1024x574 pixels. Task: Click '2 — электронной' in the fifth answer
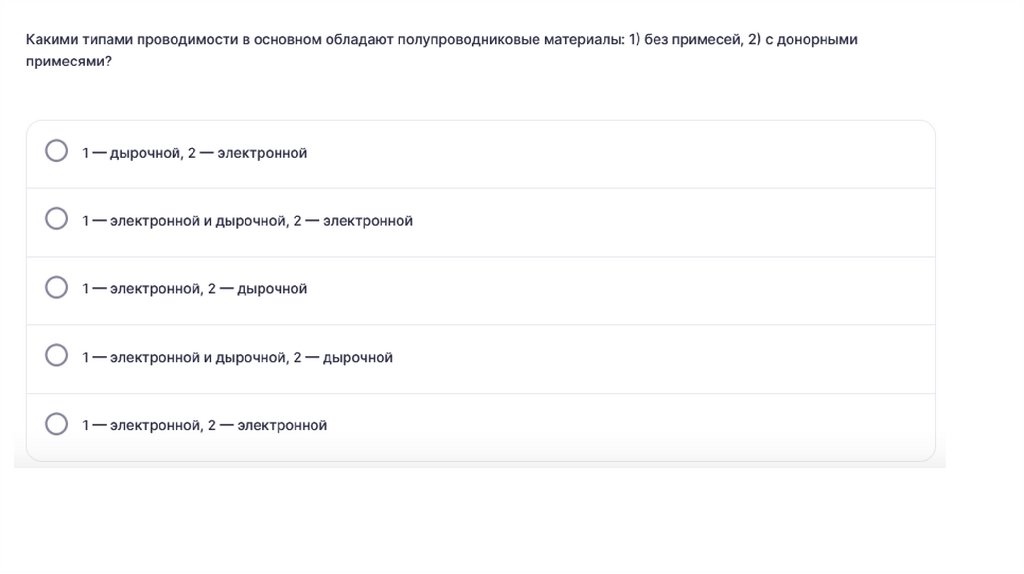pyautogui.click(x=267, y=425)
